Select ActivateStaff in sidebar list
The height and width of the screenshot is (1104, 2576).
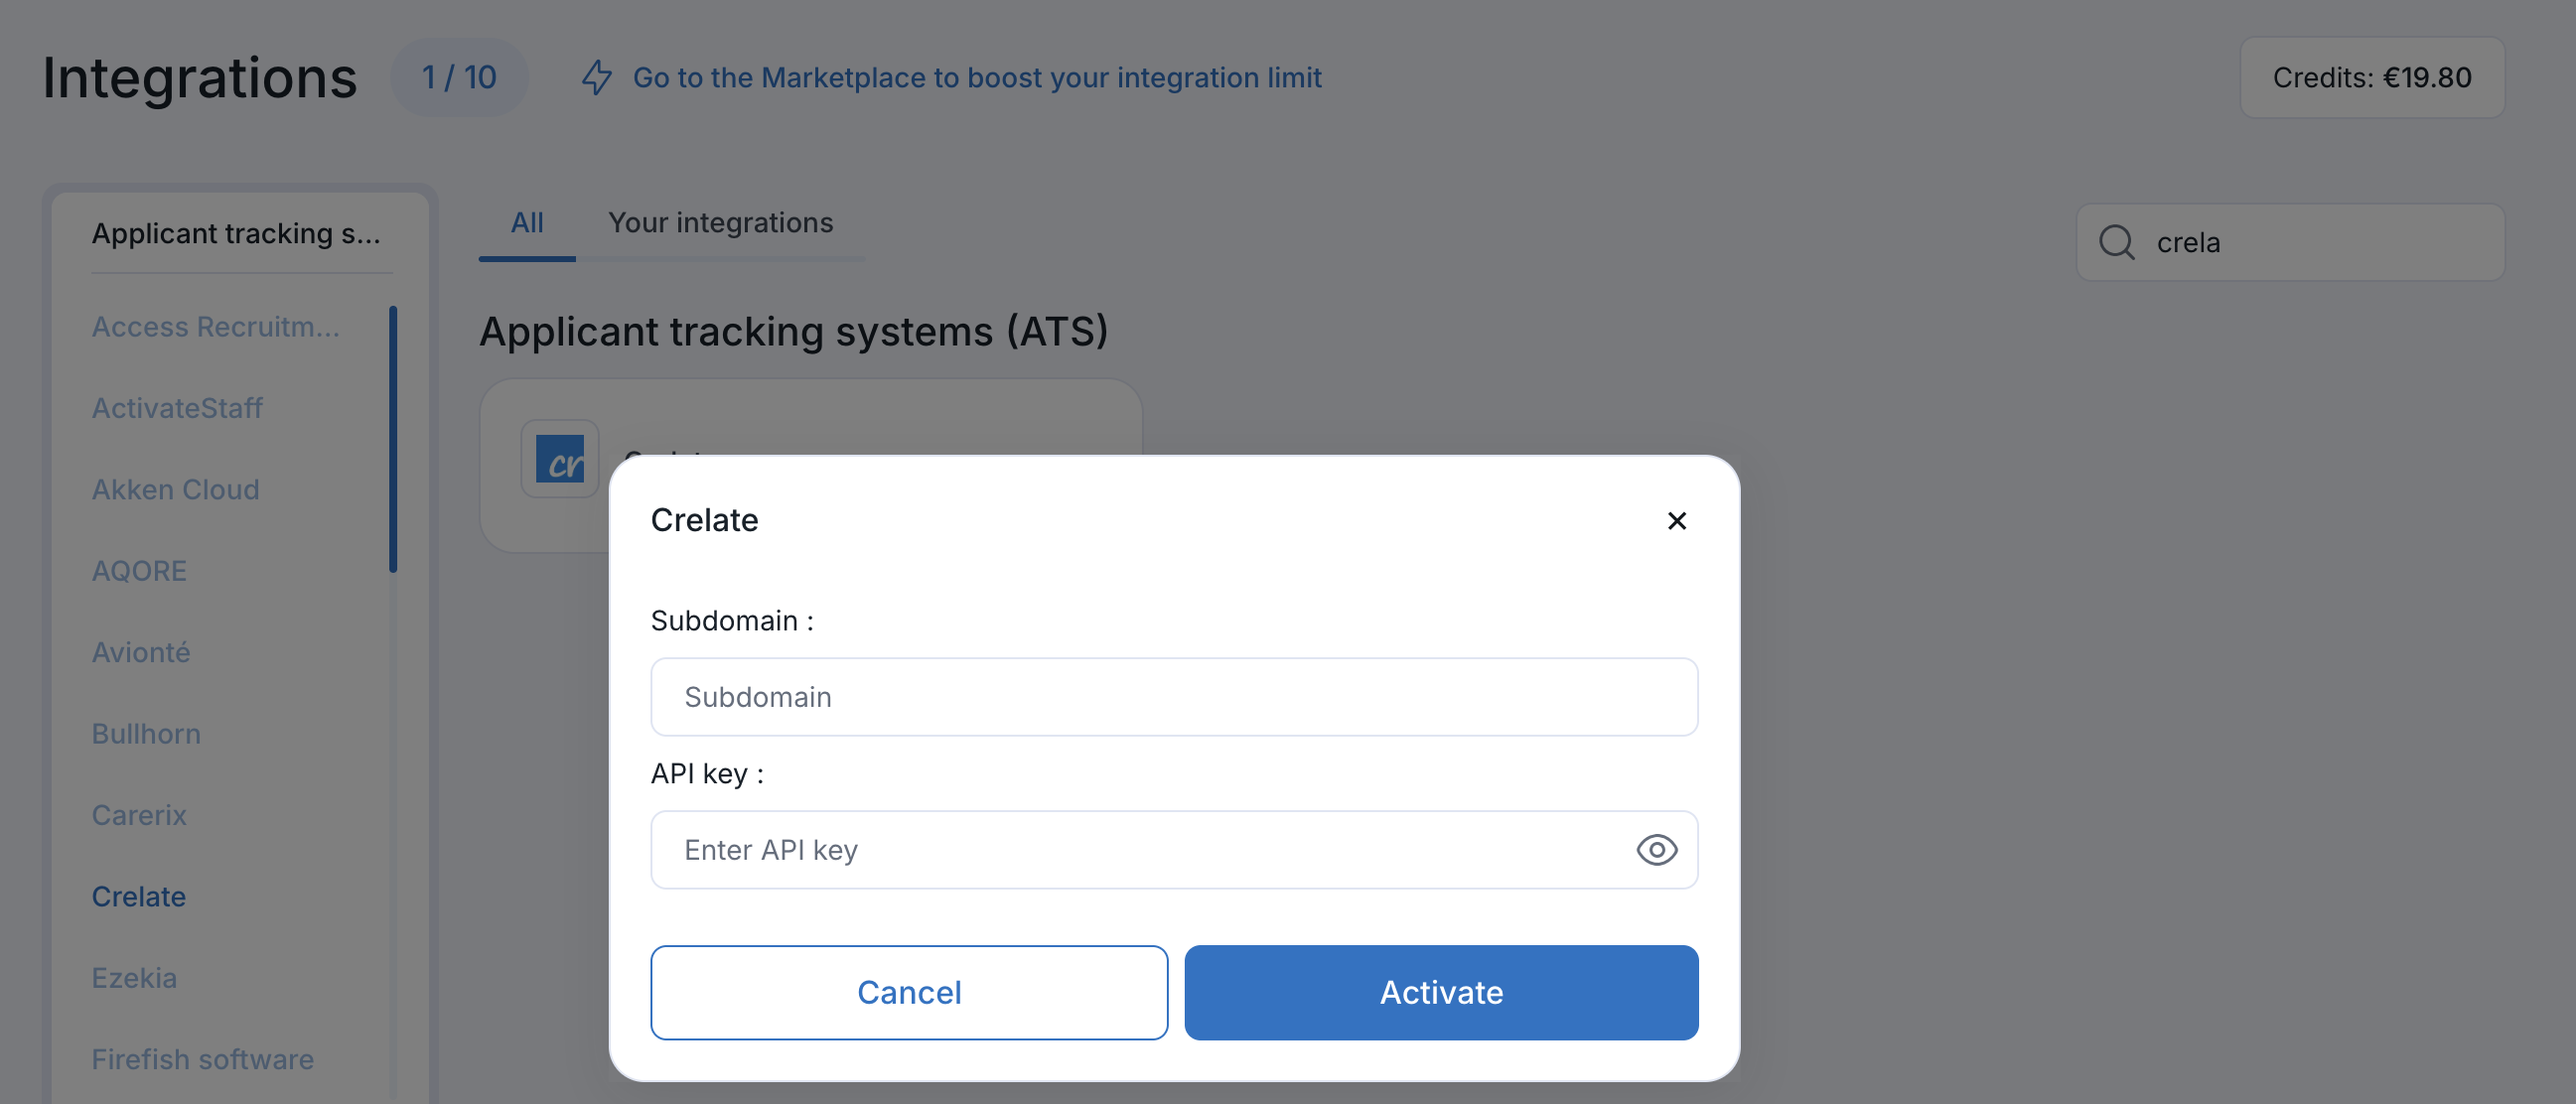[x=177, y=408]
